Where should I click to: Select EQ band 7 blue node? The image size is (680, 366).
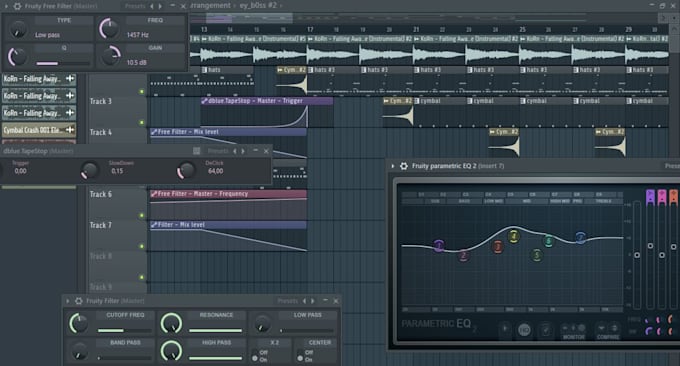[x=580, y=238]
